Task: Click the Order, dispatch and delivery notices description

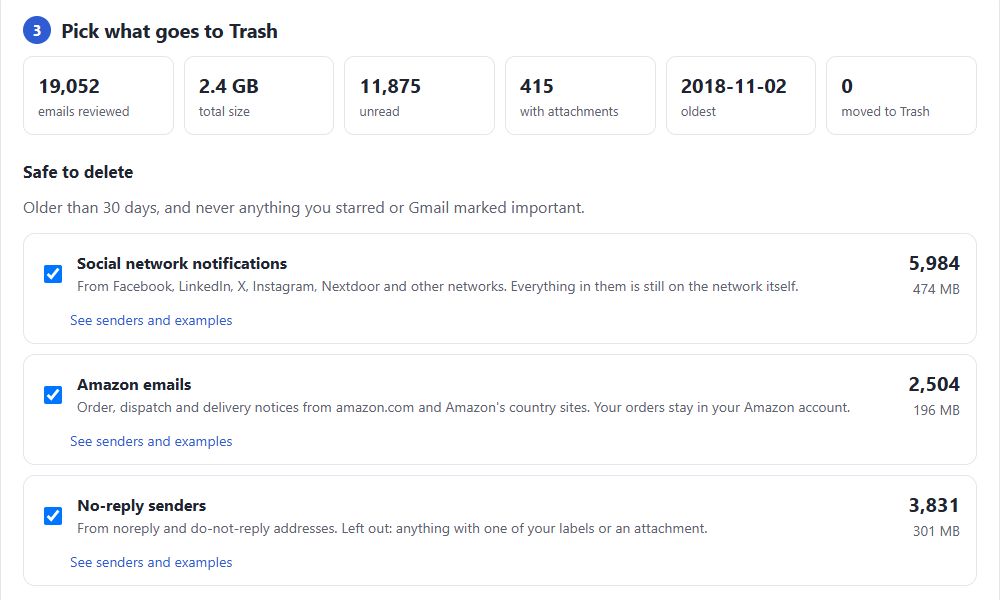Action: tap(464, 407)
